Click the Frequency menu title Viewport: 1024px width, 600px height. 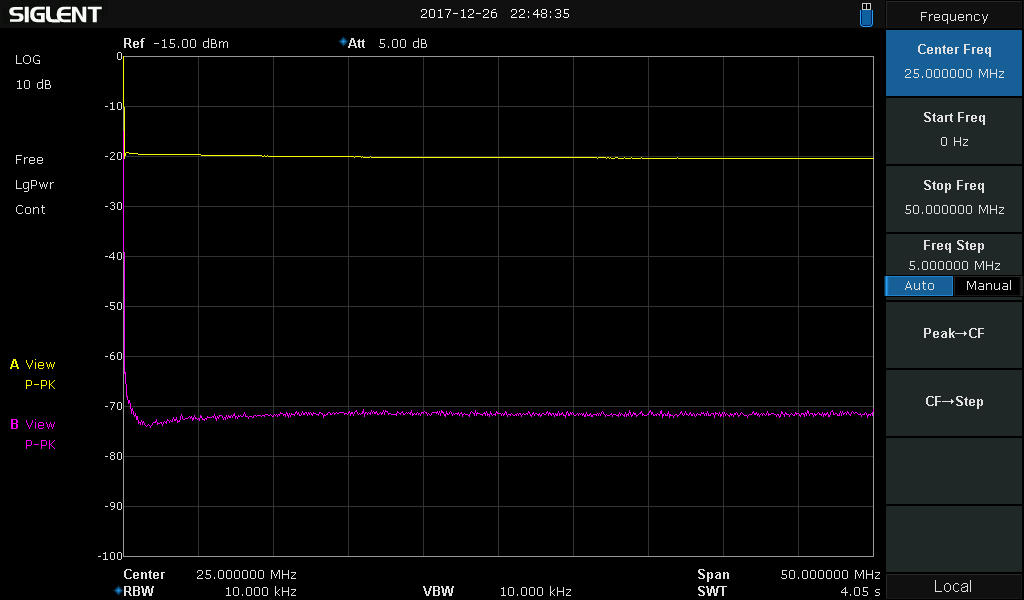[953, 16]
